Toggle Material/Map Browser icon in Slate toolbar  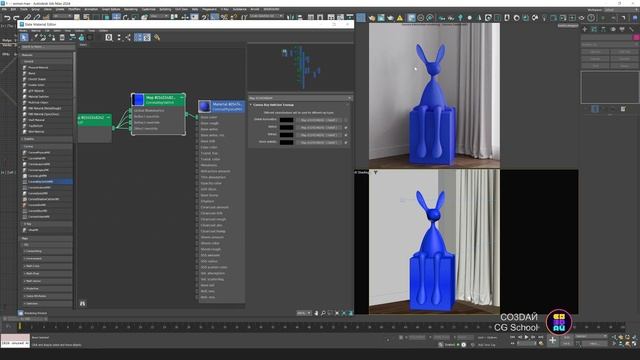click(138, 38)
